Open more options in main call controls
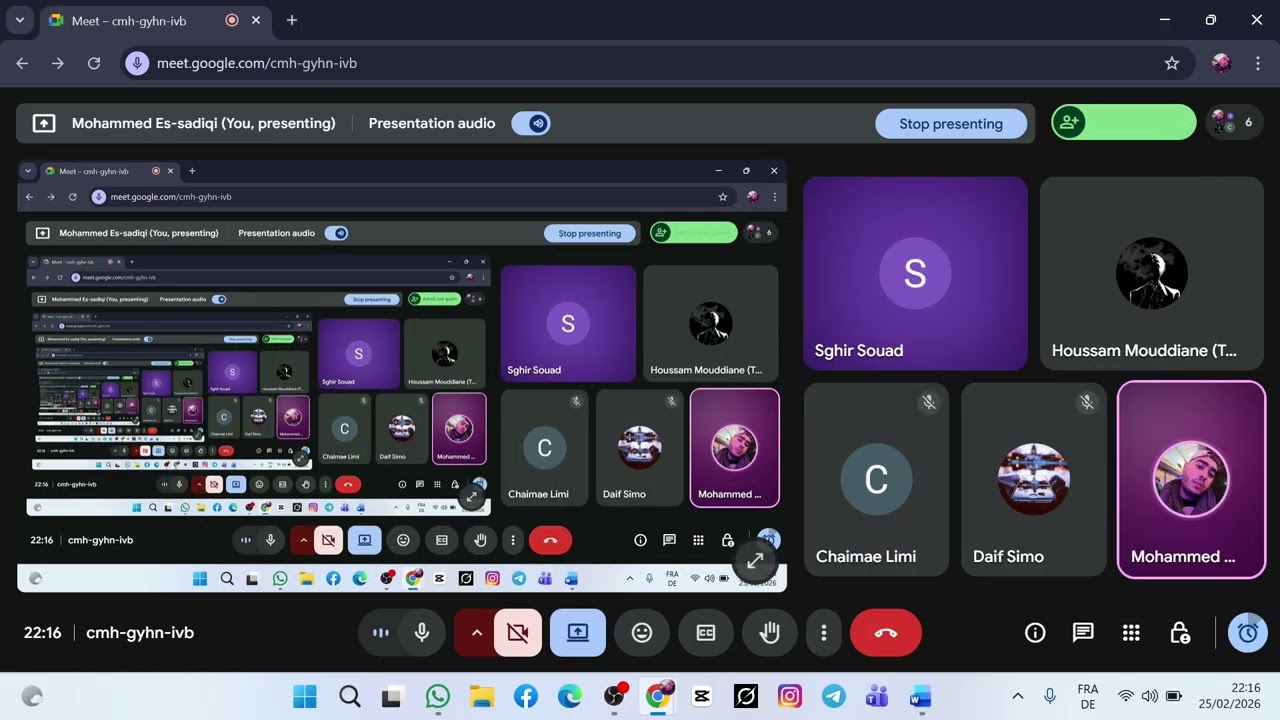This screenshot has width=1280, height=720. point(824,633)
